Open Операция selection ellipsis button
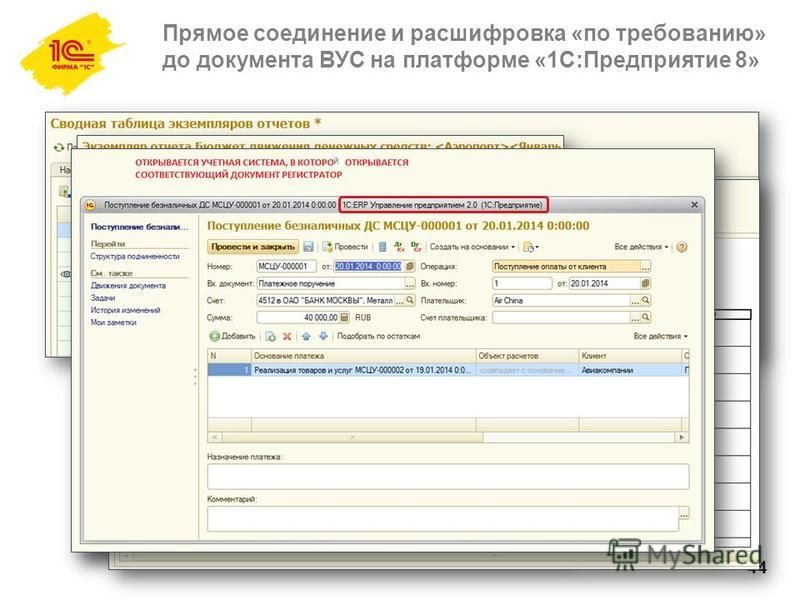Image resolution: width=800 pixels, height=600 pixels. click(645, 266)
